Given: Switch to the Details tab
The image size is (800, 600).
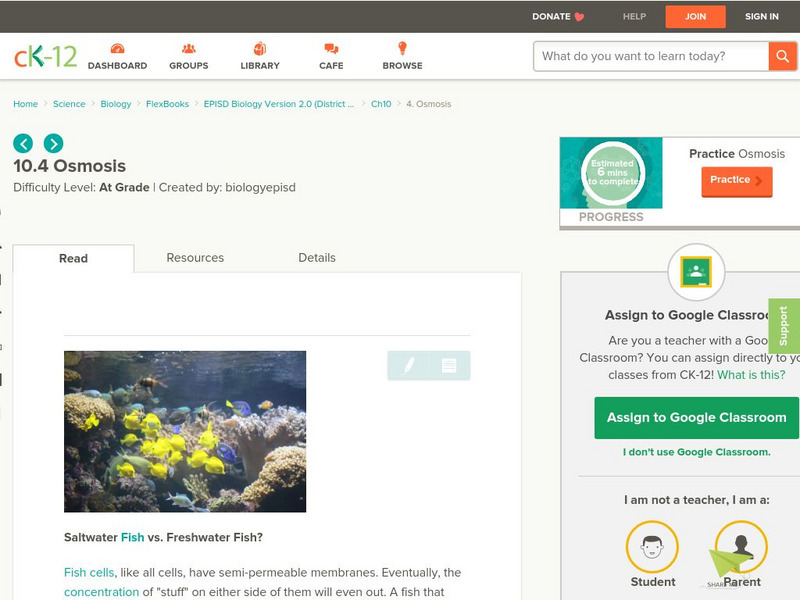Looking at the screenshot, I should pos(317,258).
